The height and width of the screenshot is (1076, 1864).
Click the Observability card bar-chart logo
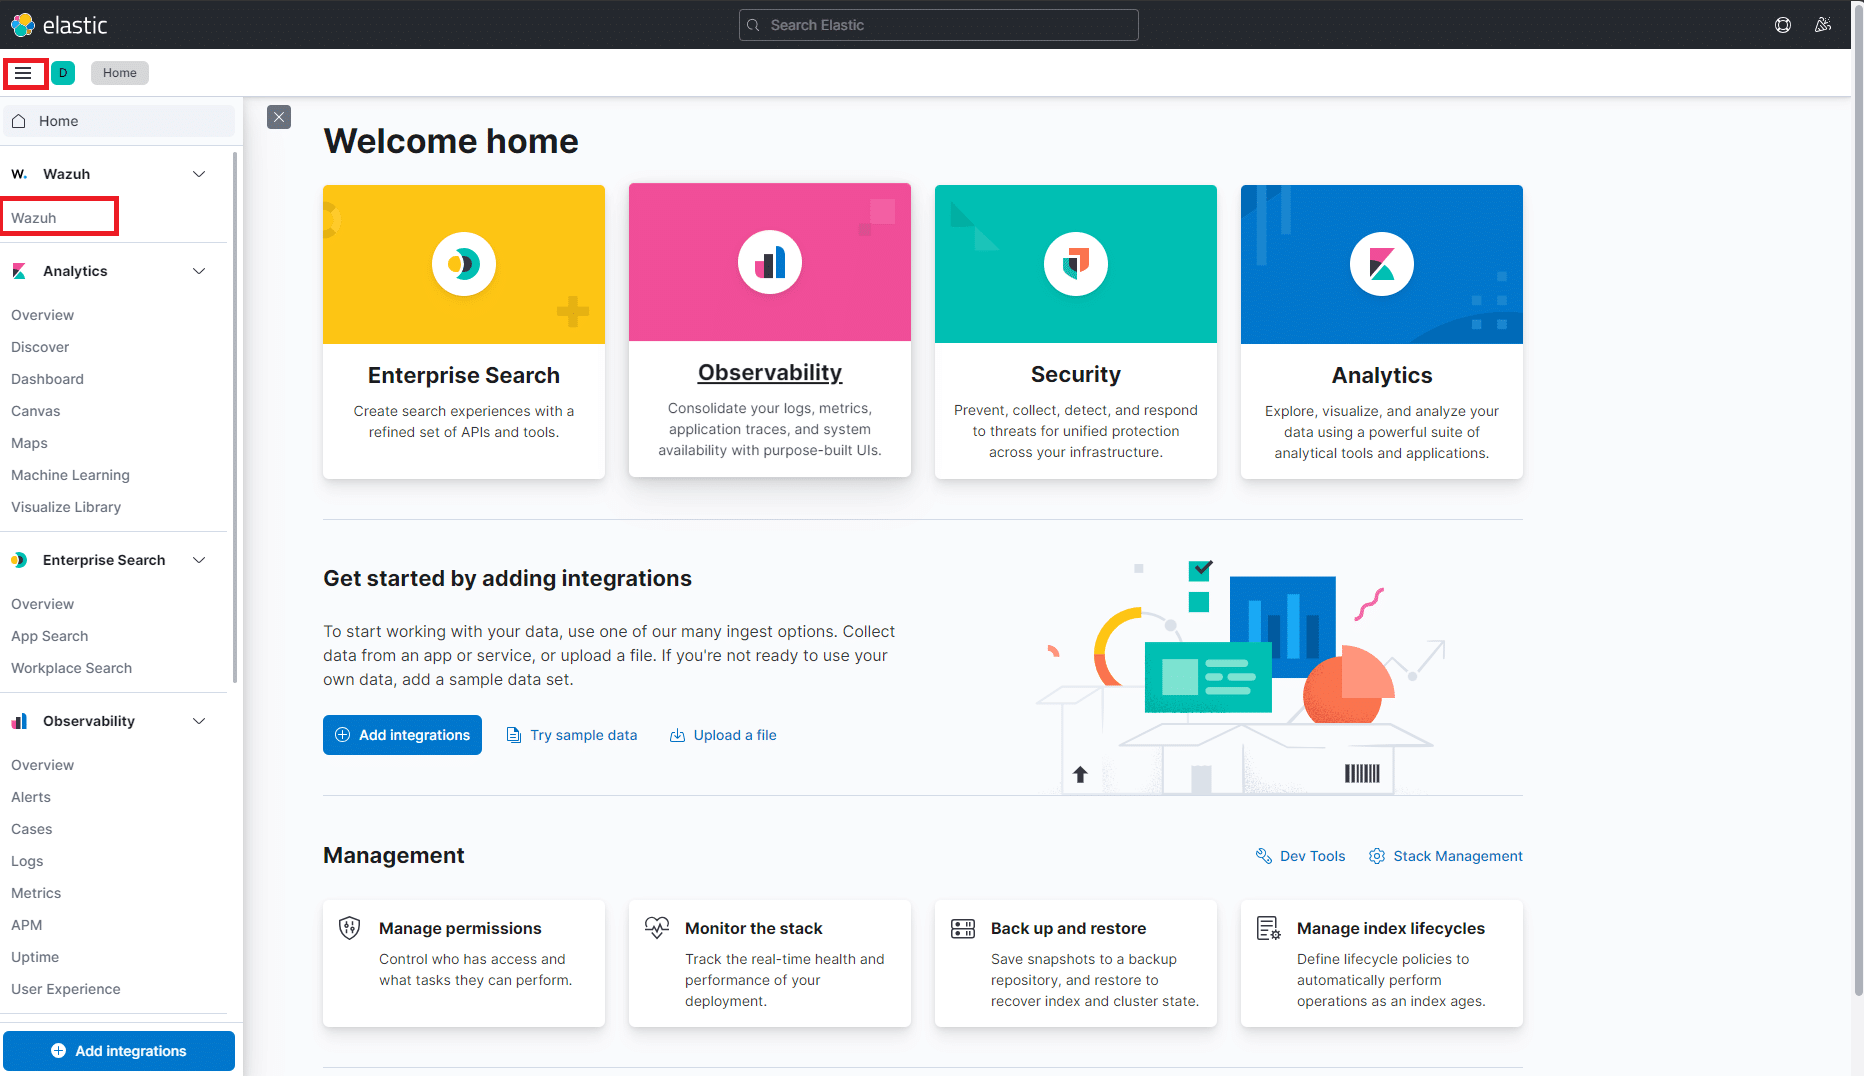tap(770, 262)
